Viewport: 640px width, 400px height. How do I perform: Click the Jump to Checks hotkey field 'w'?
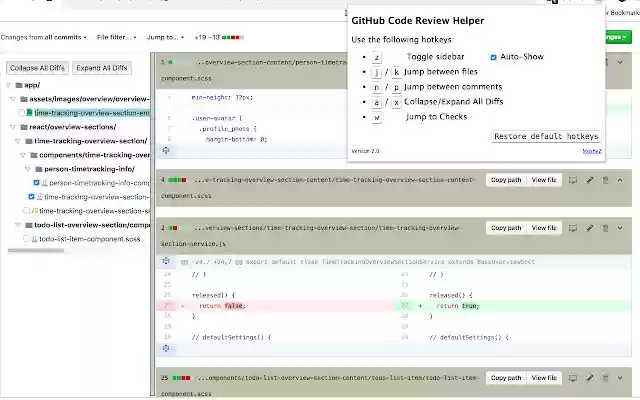pyautogui.click(x=377, y=118)
